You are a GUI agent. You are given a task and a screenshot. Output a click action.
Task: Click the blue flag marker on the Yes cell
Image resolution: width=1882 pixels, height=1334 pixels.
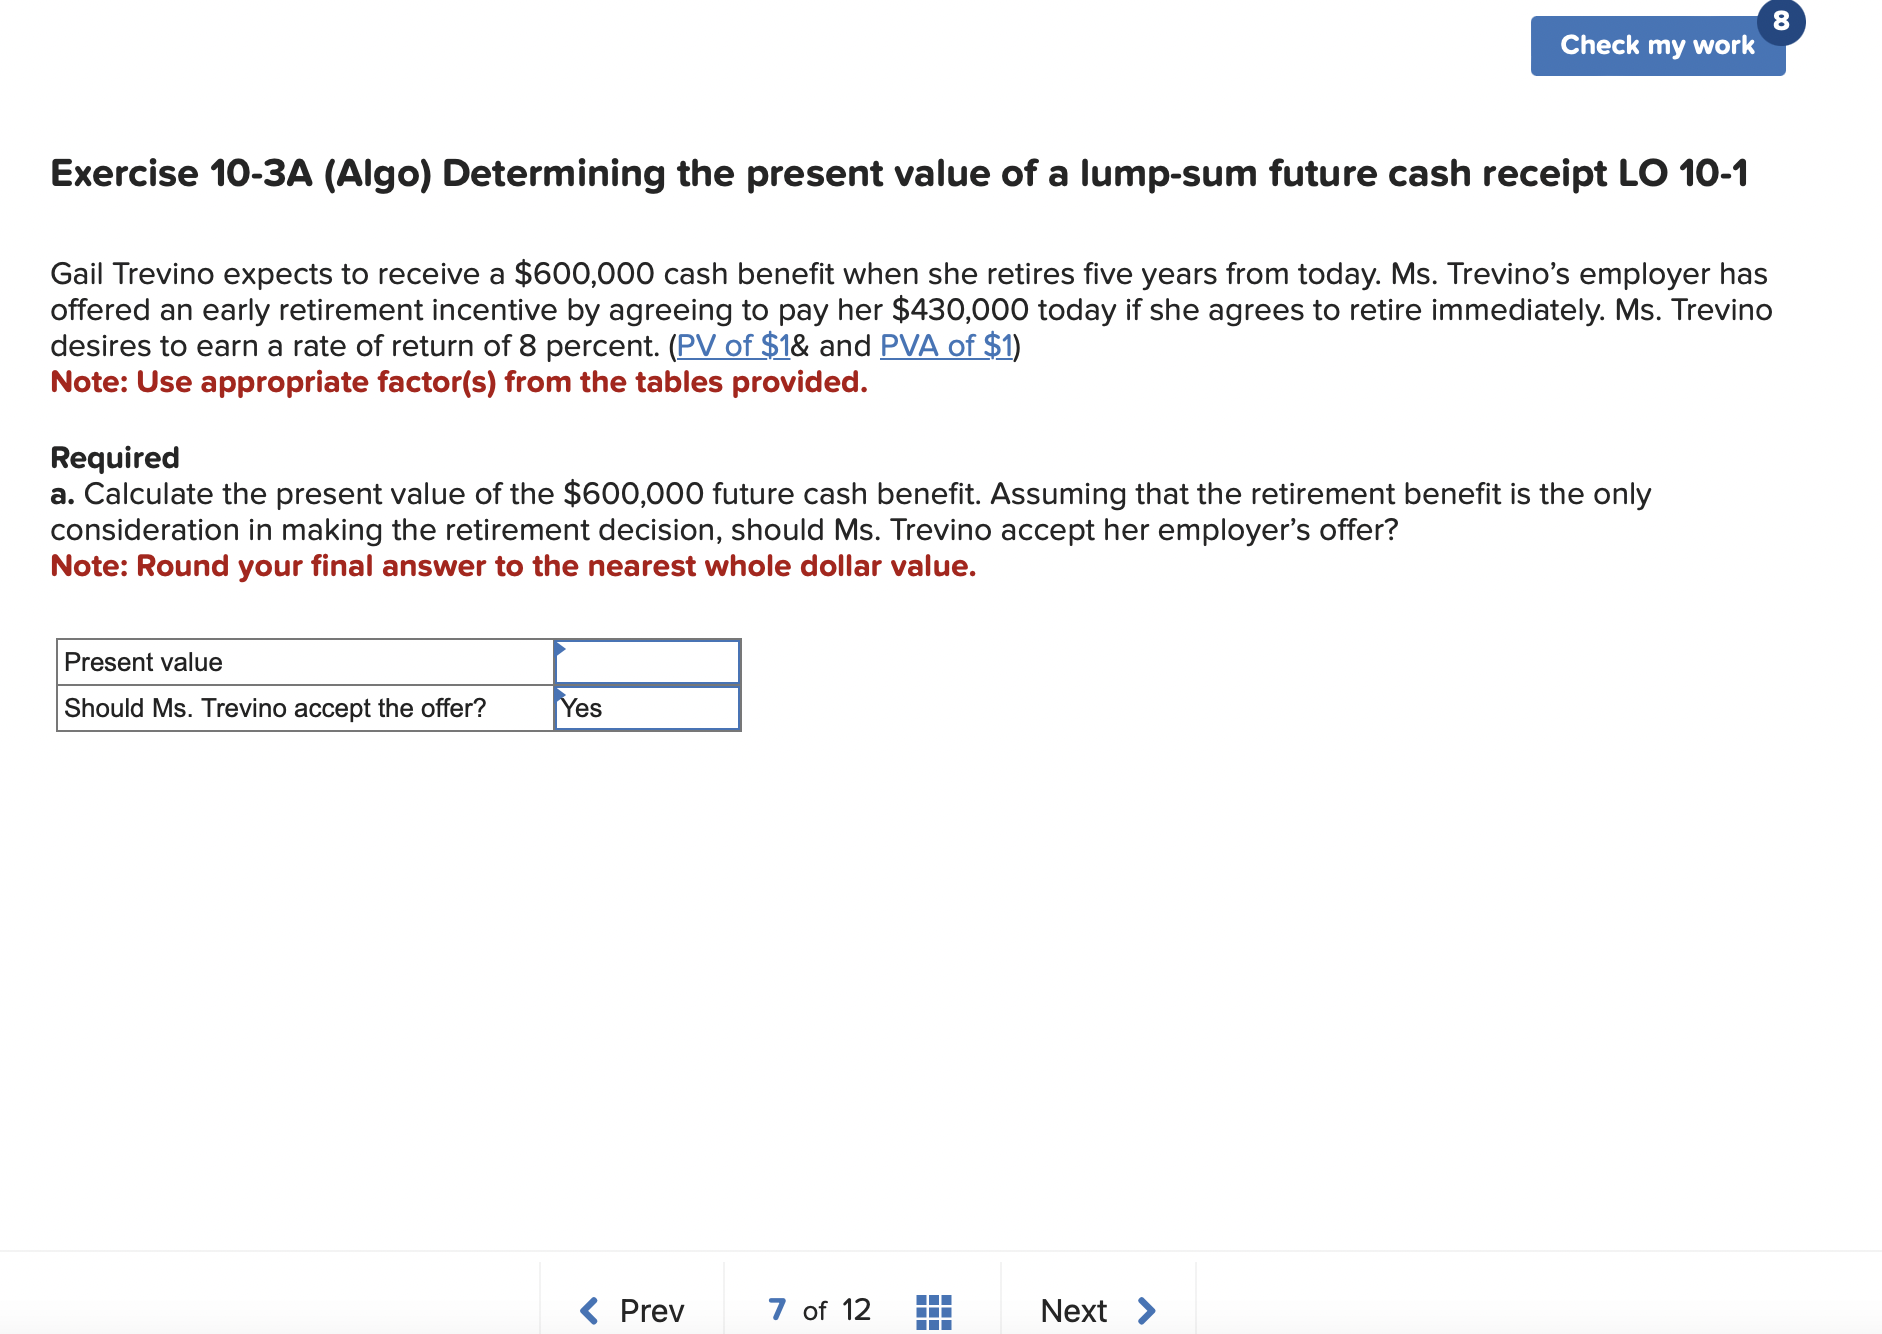coord(560,695)
